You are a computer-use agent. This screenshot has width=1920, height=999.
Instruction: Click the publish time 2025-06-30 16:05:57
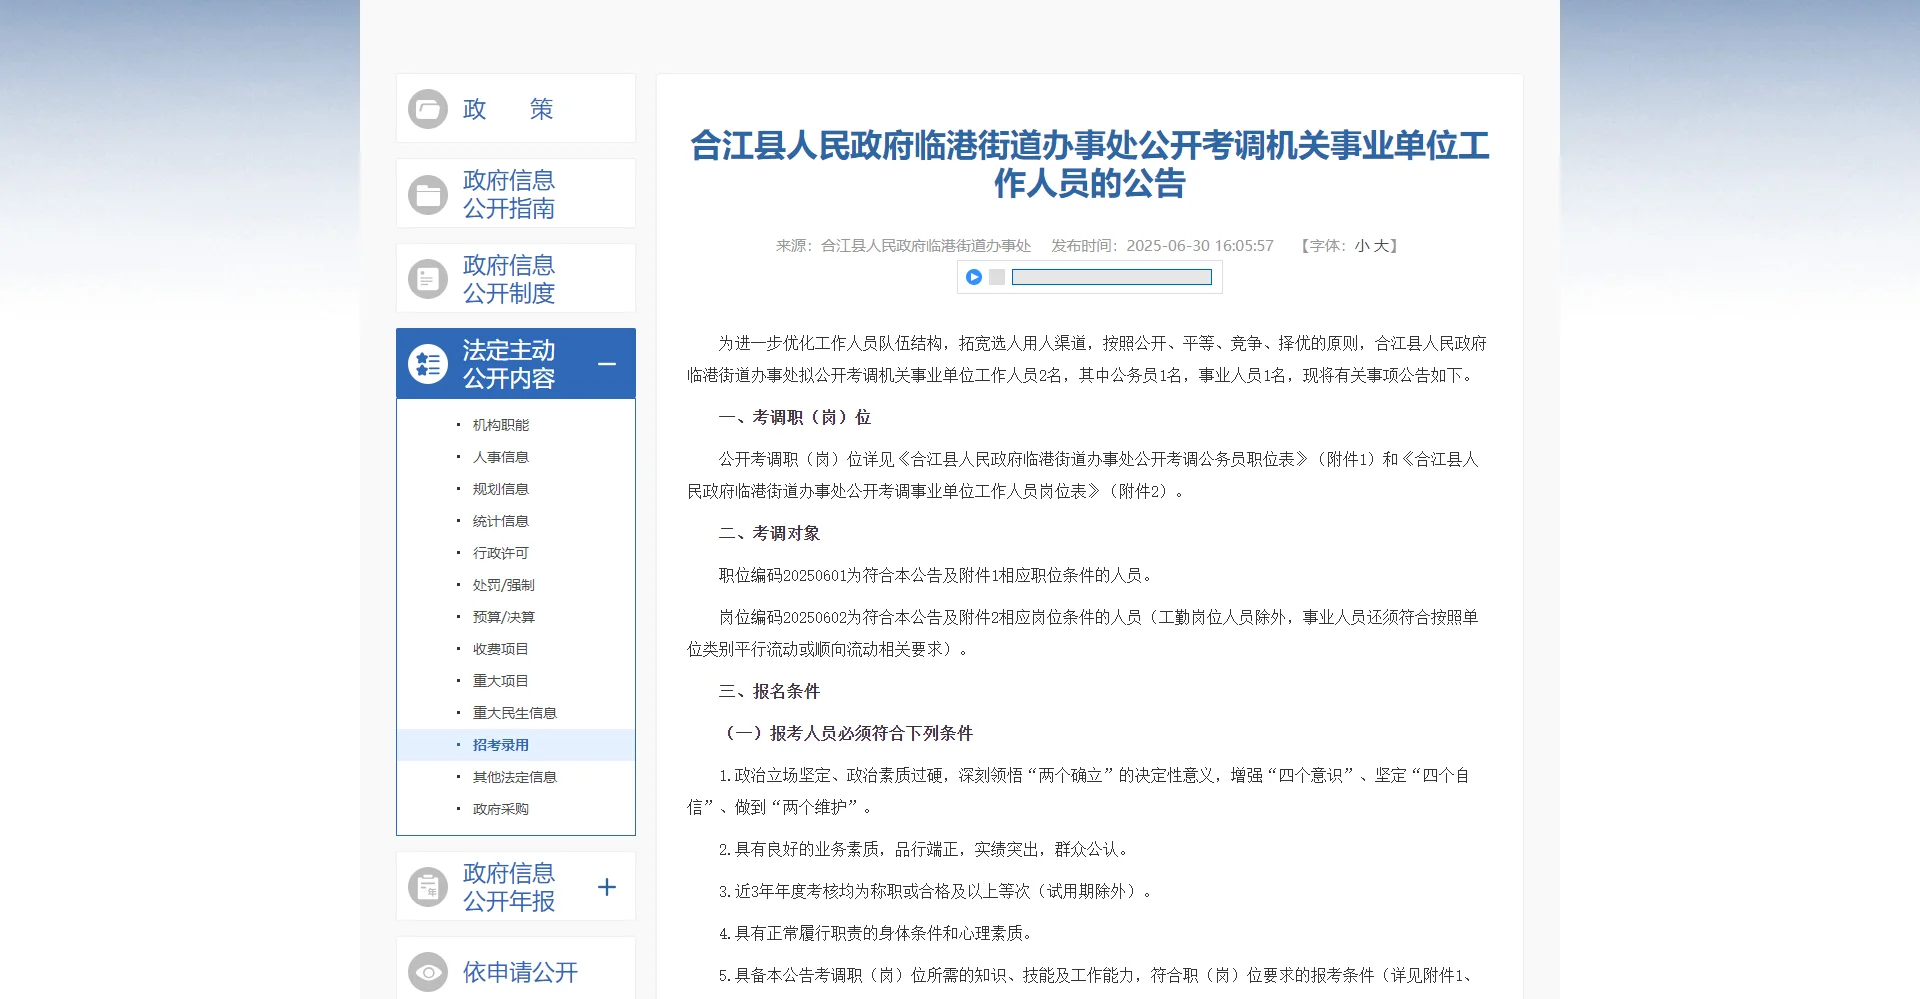point(1200,246)
